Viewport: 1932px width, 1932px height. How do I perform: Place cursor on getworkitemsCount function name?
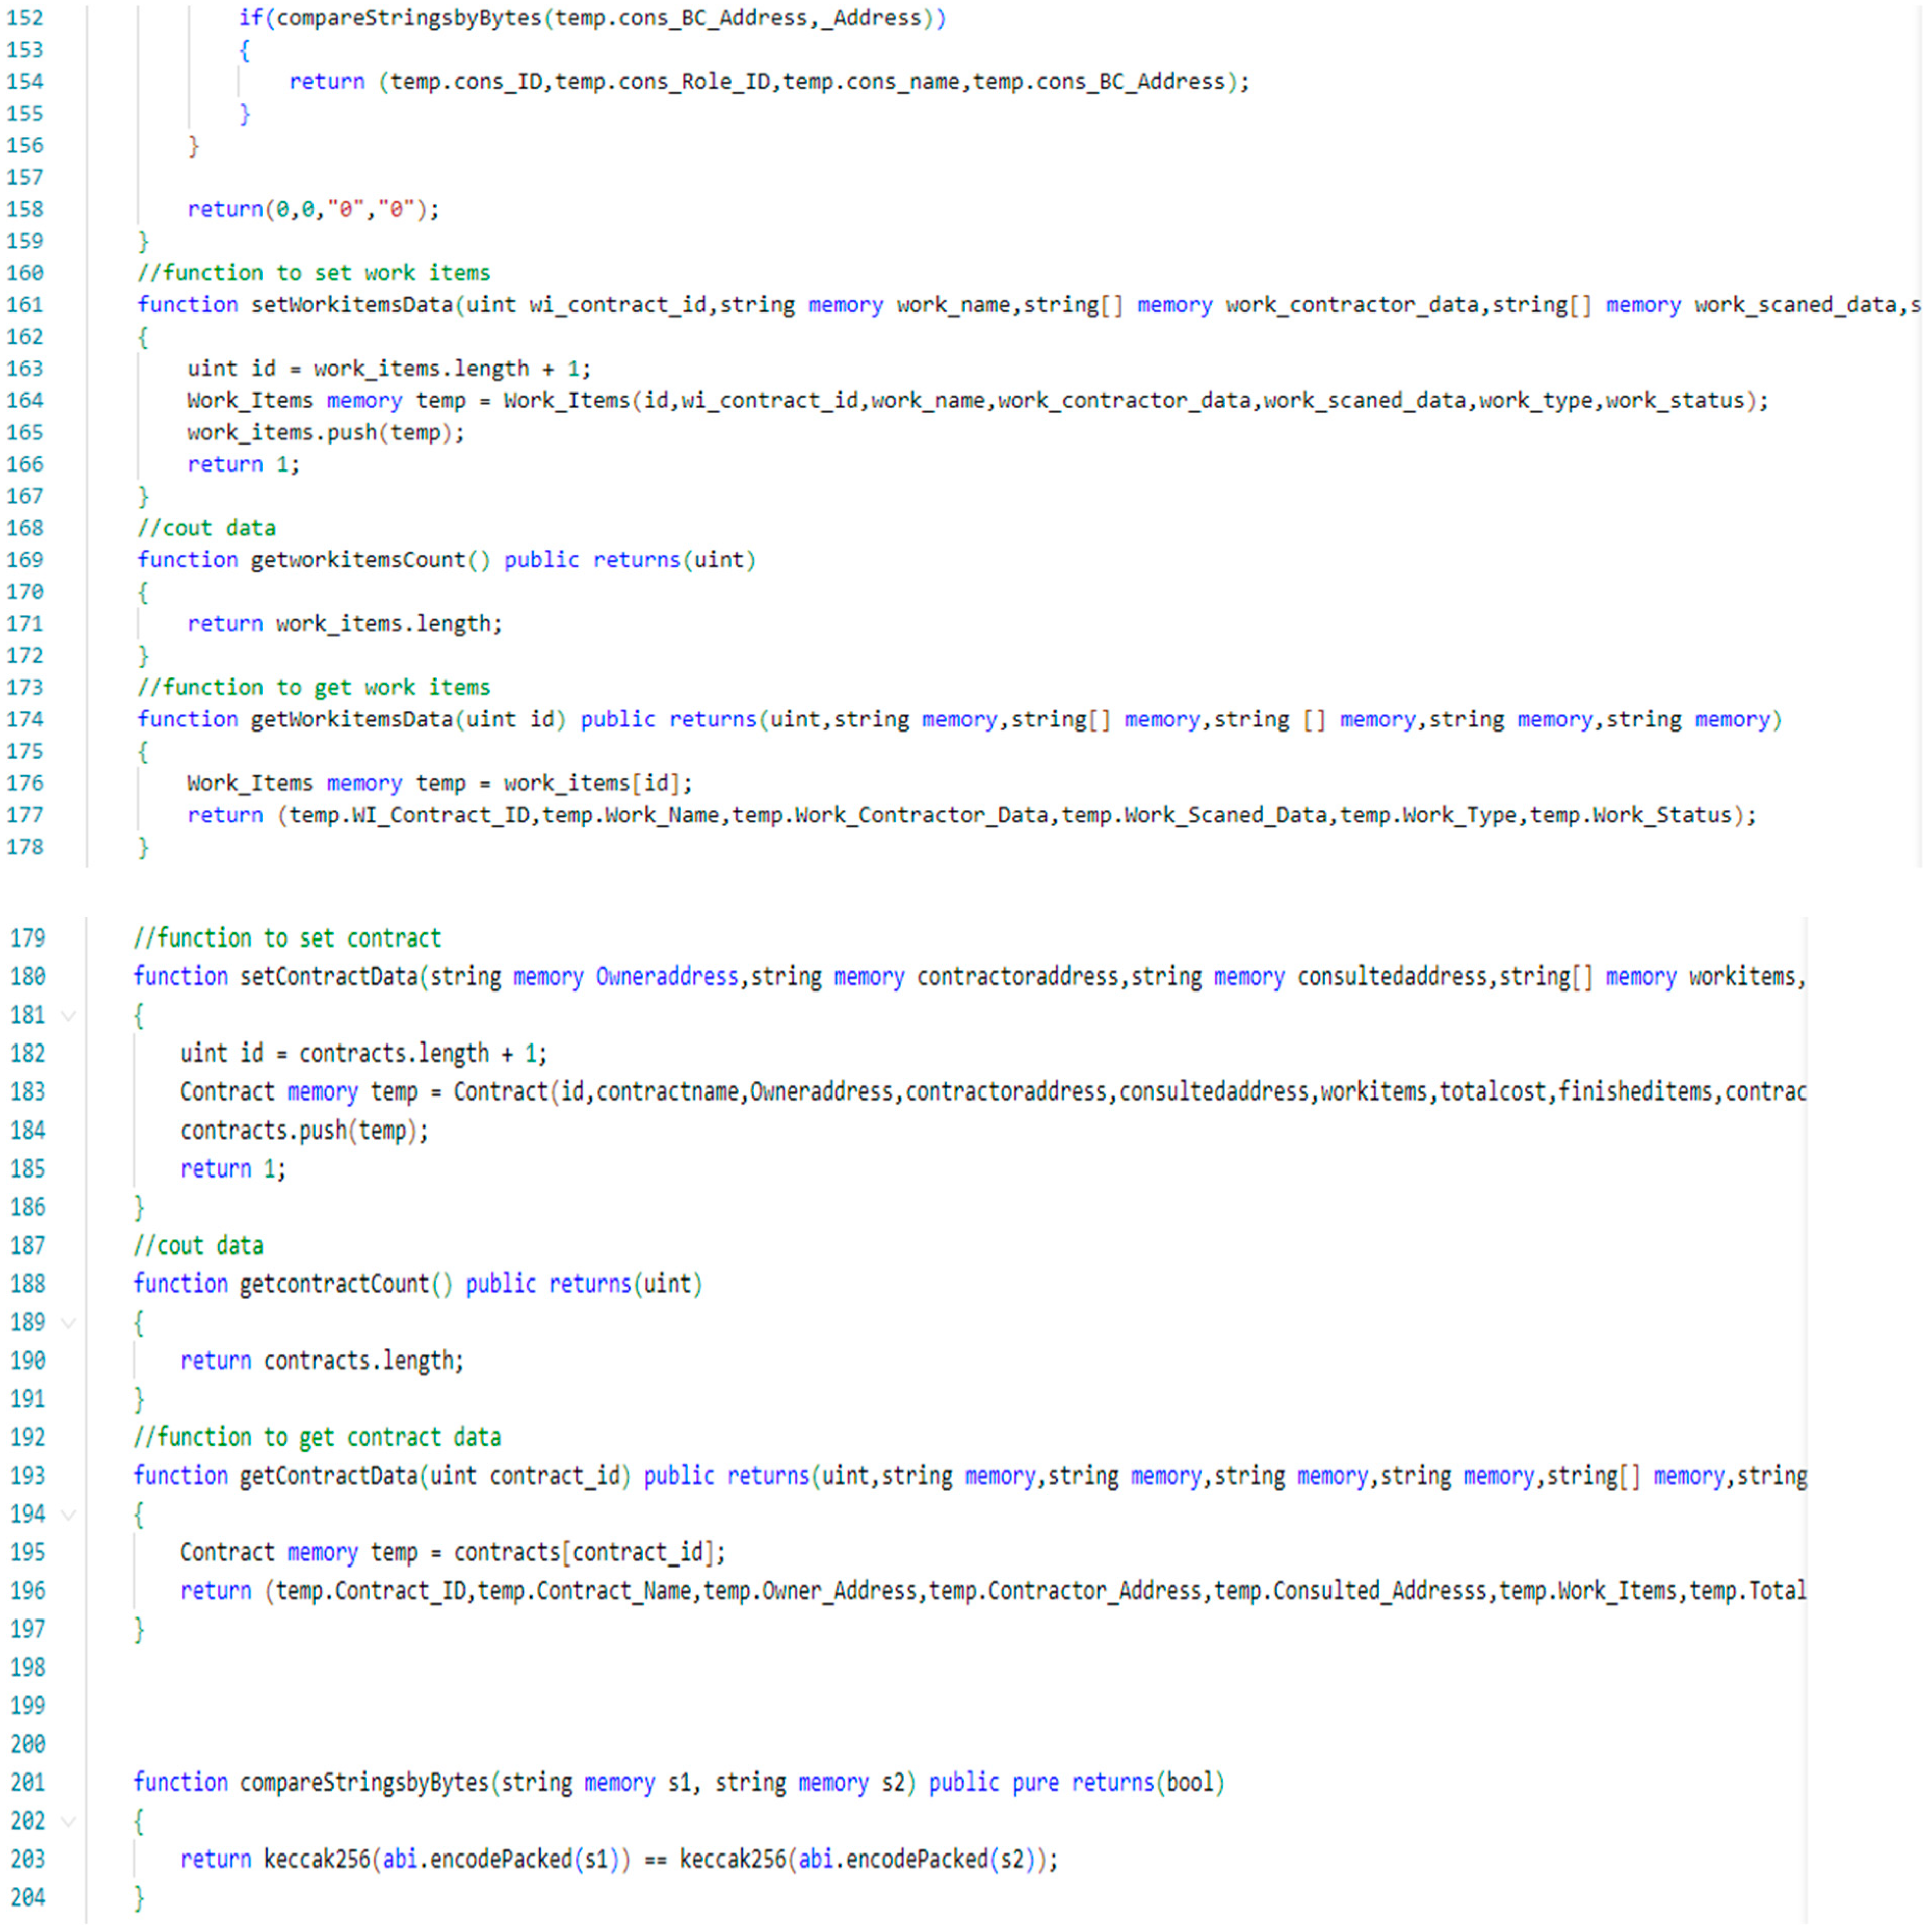click(358, 560)
